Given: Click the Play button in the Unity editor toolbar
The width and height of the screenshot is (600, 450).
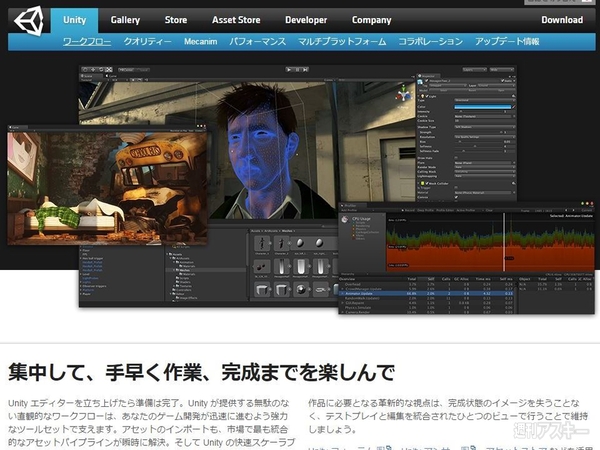Looking at the screenshot, I should (x=289, y=70).
